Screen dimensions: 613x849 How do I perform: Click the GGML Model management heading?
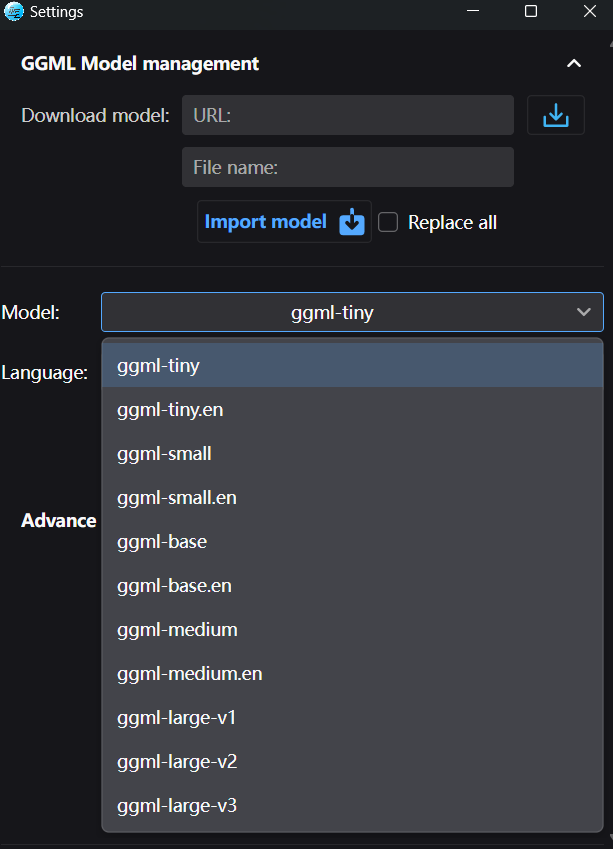[140, 64]
